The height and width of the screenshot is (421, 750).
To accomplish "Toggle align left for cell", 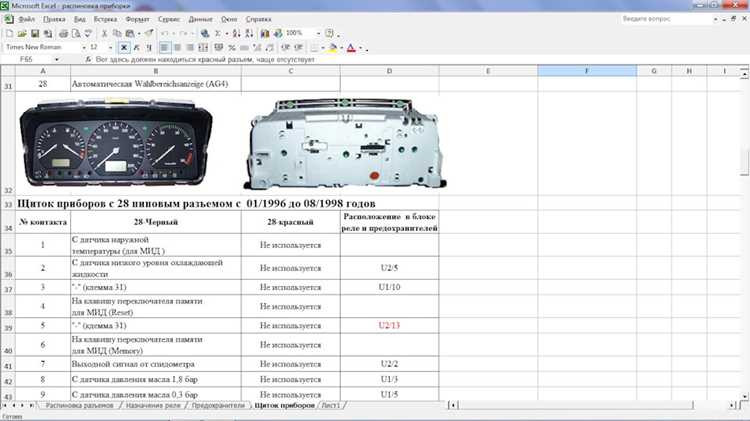I will coord(165,48).
